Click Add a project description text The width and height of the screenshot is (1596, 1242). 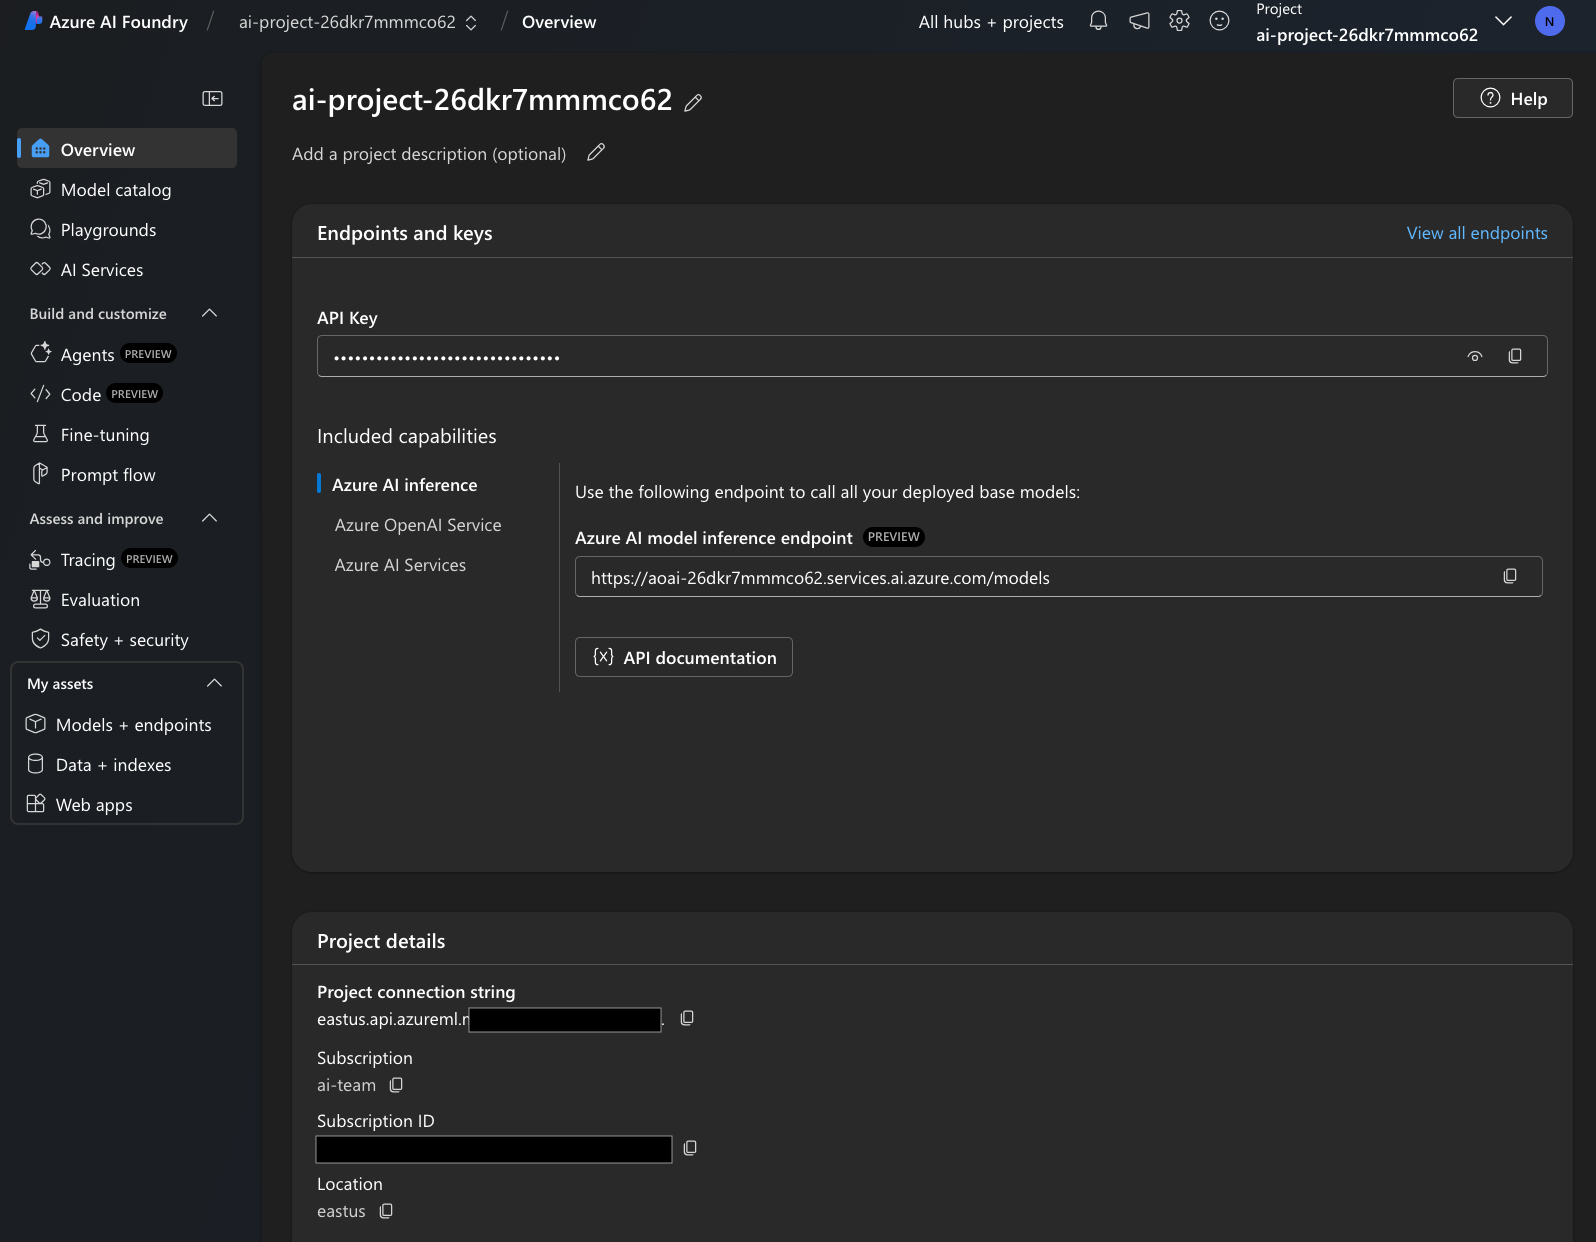coord(429,154)
